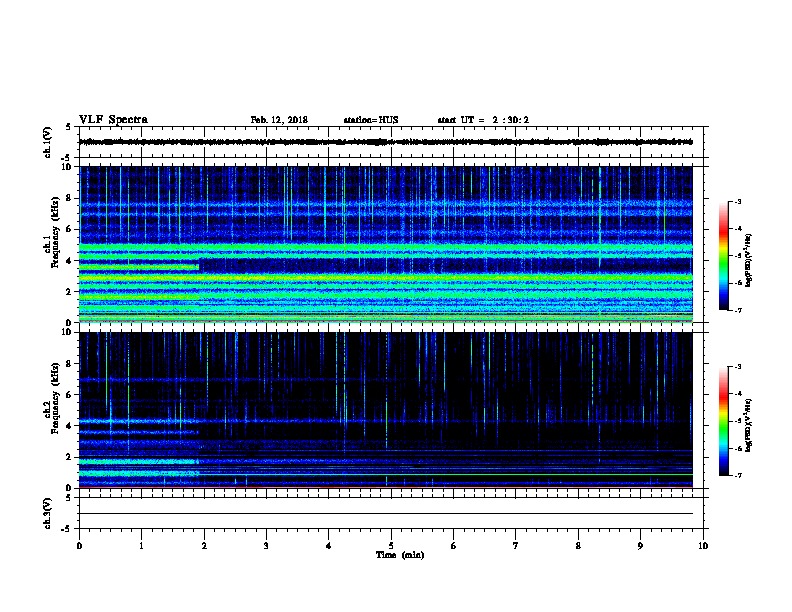Click the ch.1 spectrogram color bar
The image size is (792, 612).
coord(724,256)
